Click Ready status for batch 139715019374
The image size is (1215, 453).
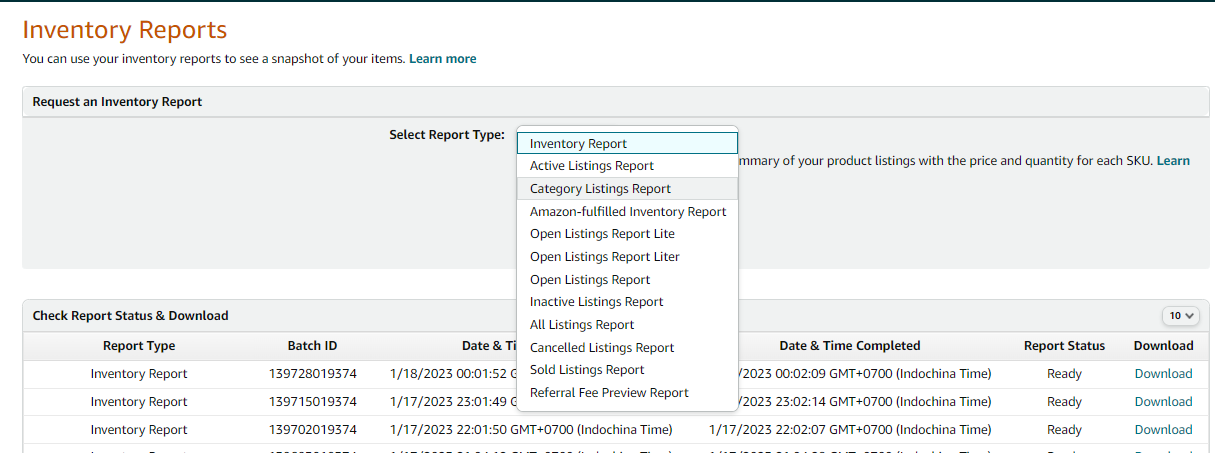pos(1064,402)
